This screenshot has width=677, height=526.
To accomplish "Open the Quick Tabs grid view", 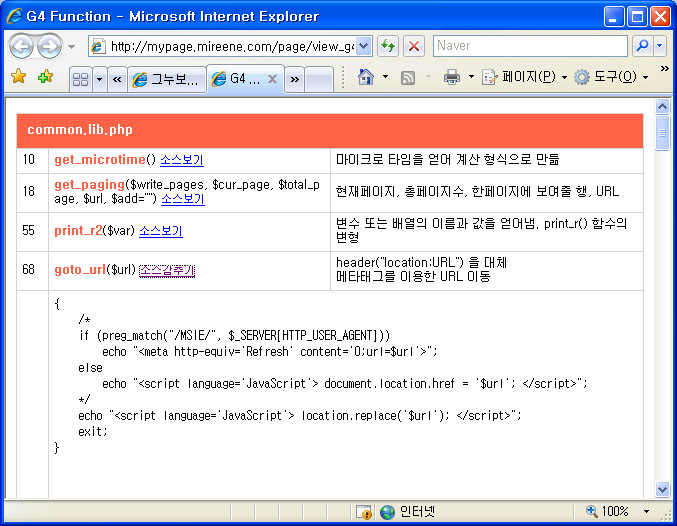I will point(80,78).
